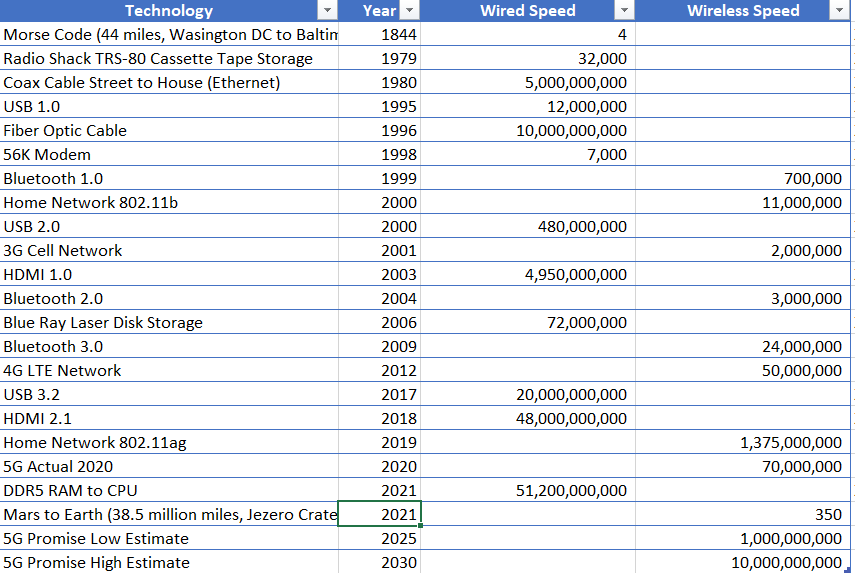Click the 2,000,000 wireless speed cell
855x573 pixels.
click(743, 250)
